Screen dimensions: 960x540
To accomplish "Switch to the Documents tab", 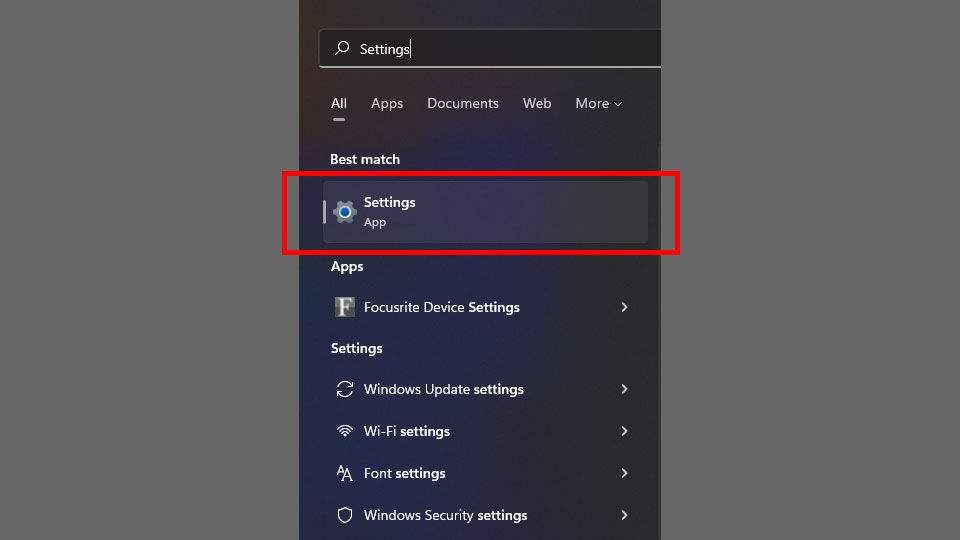I will tap(463, 103).
